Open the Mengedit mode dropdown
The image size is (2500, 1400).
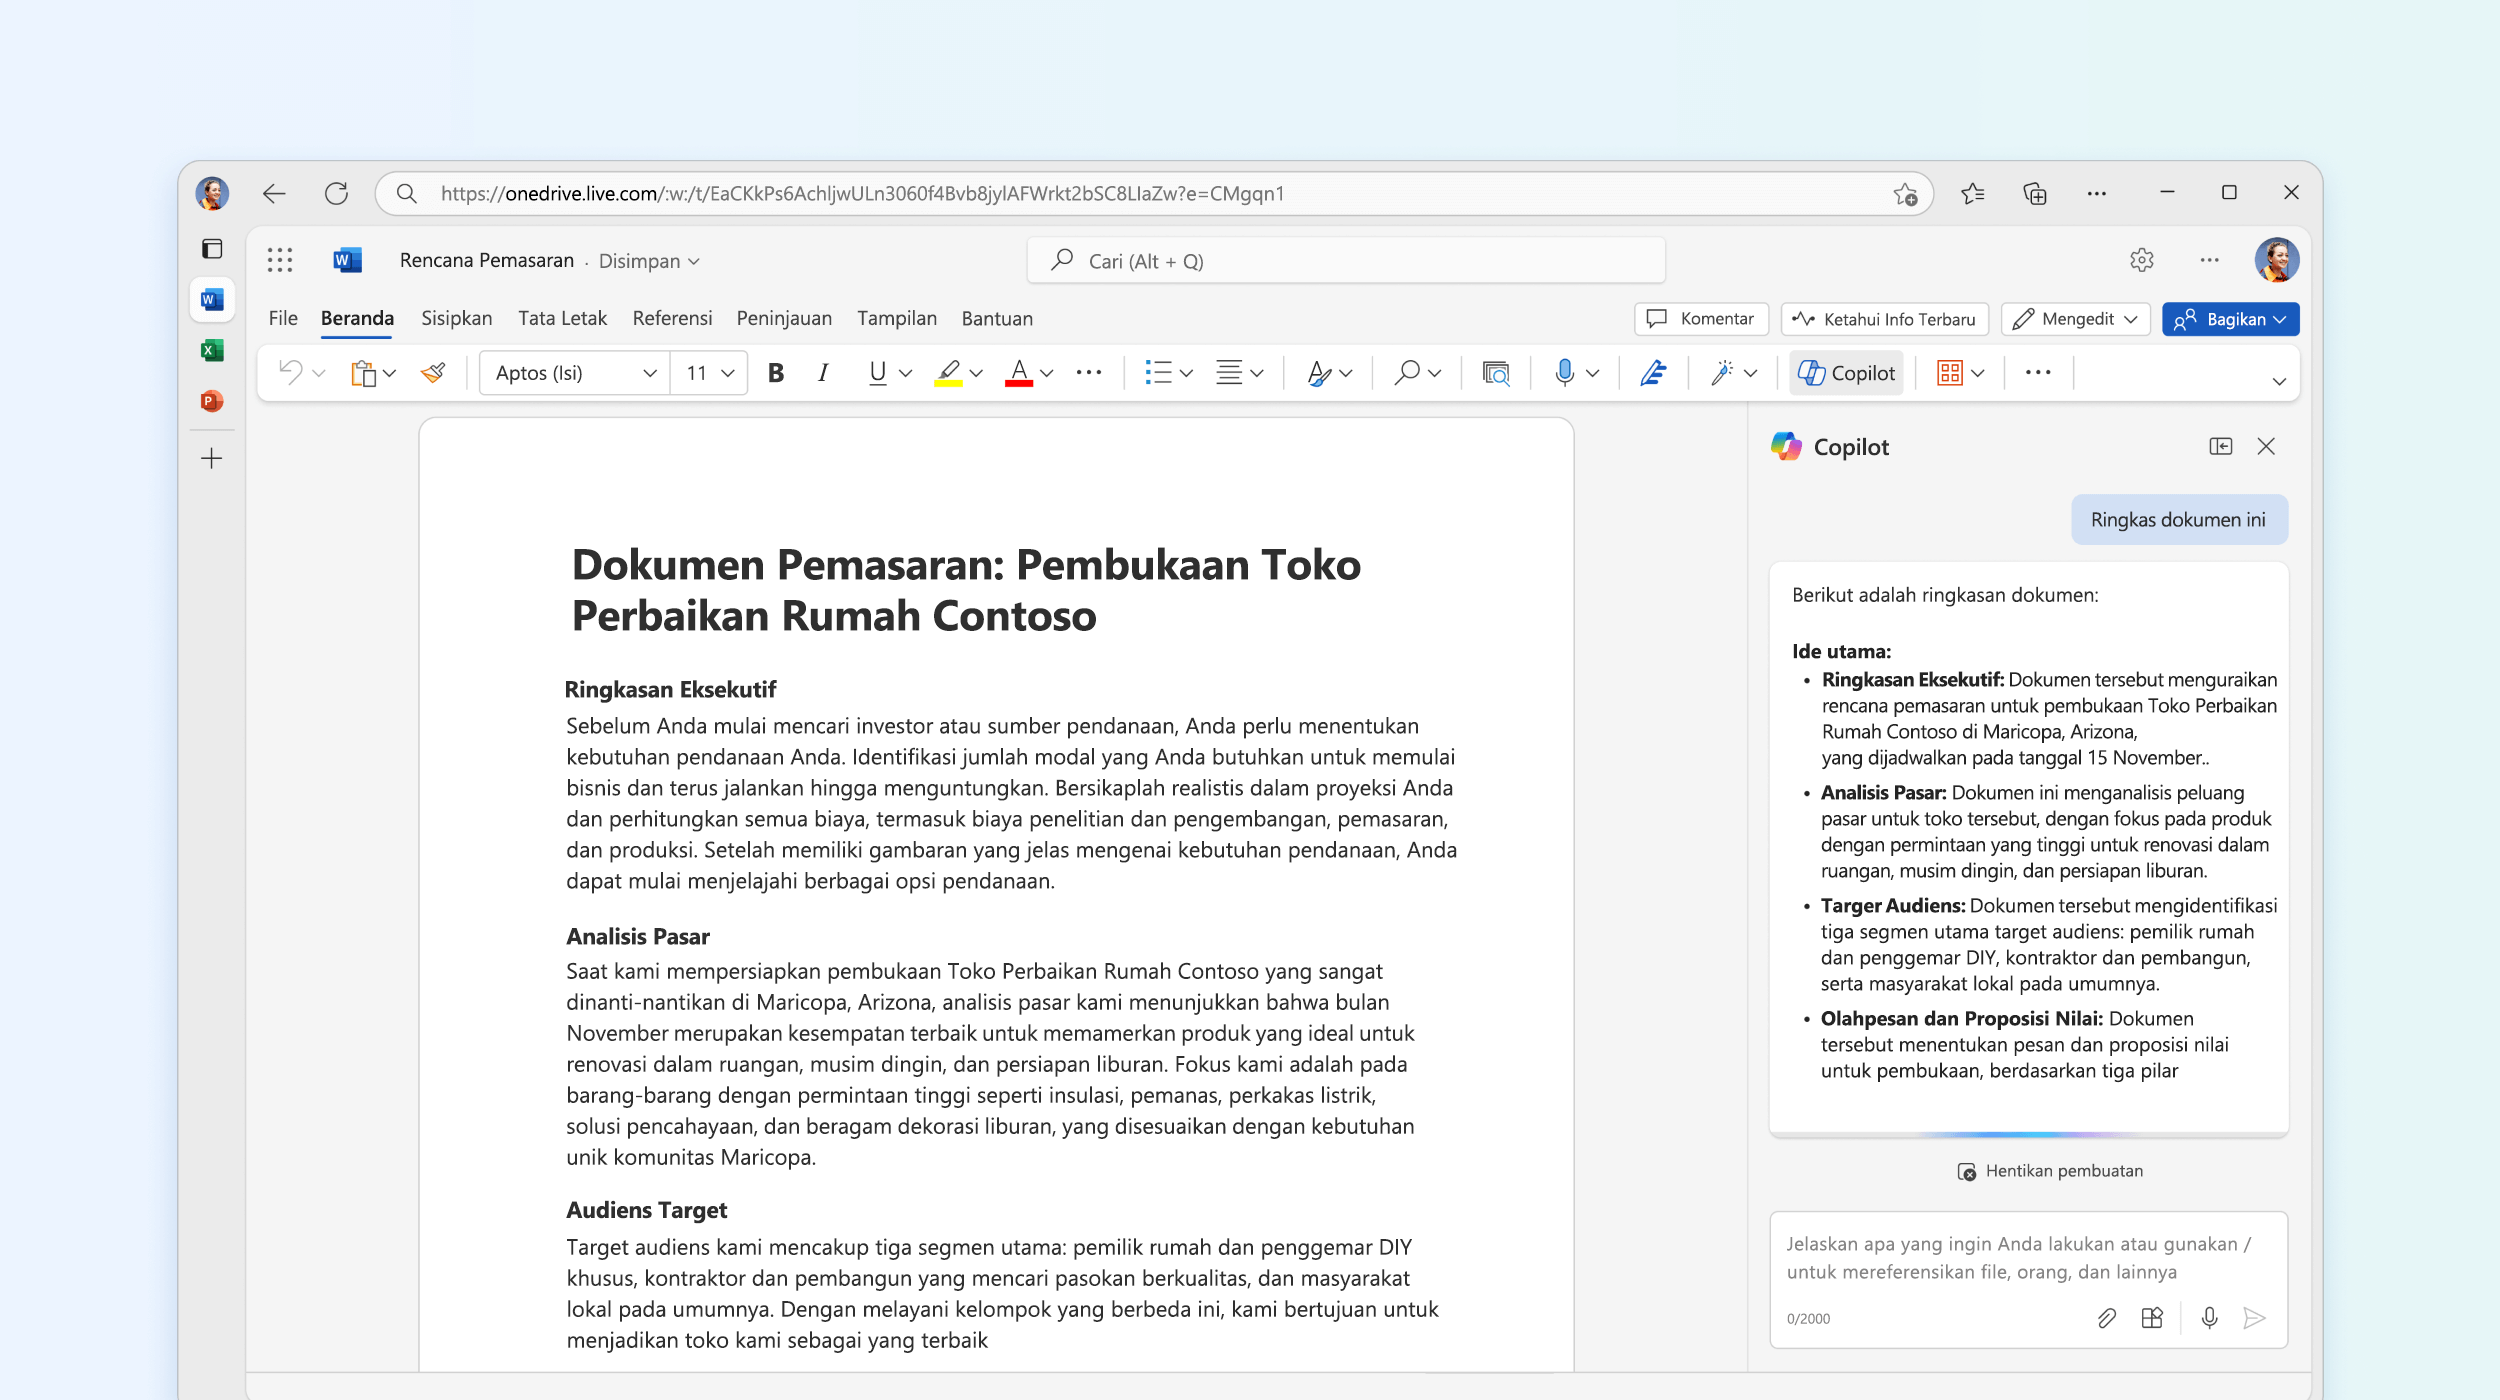coord(2076,319)
